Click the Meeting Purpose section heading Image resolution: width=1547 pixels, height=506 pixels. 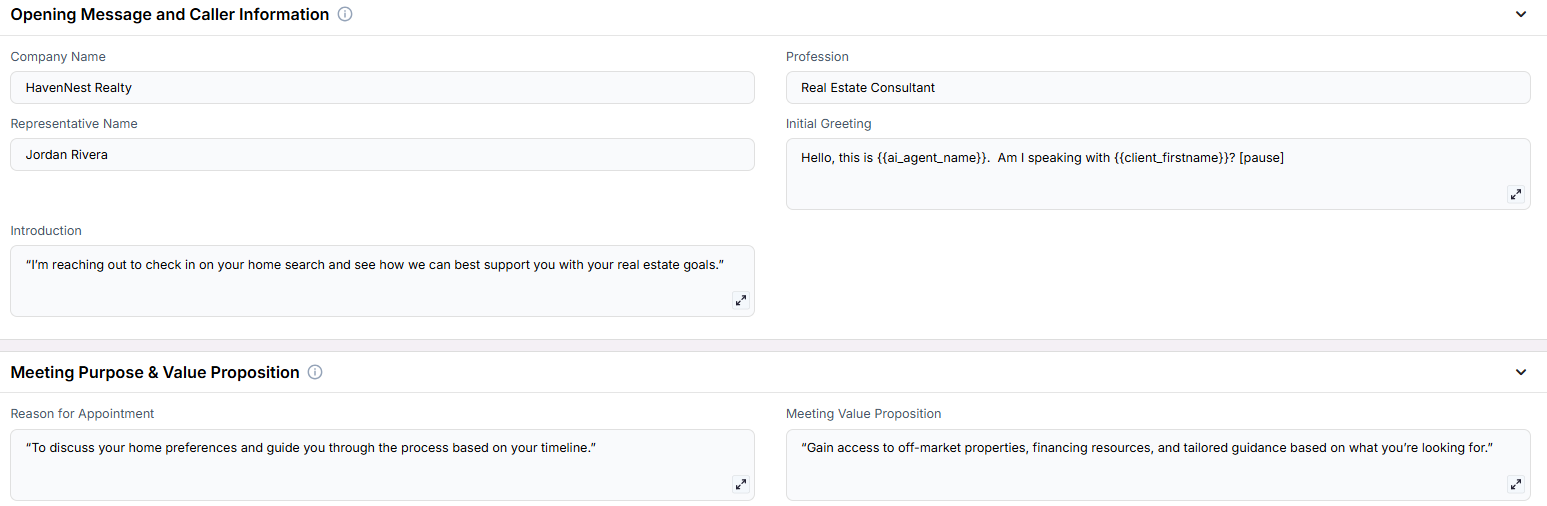coord(155,372)
